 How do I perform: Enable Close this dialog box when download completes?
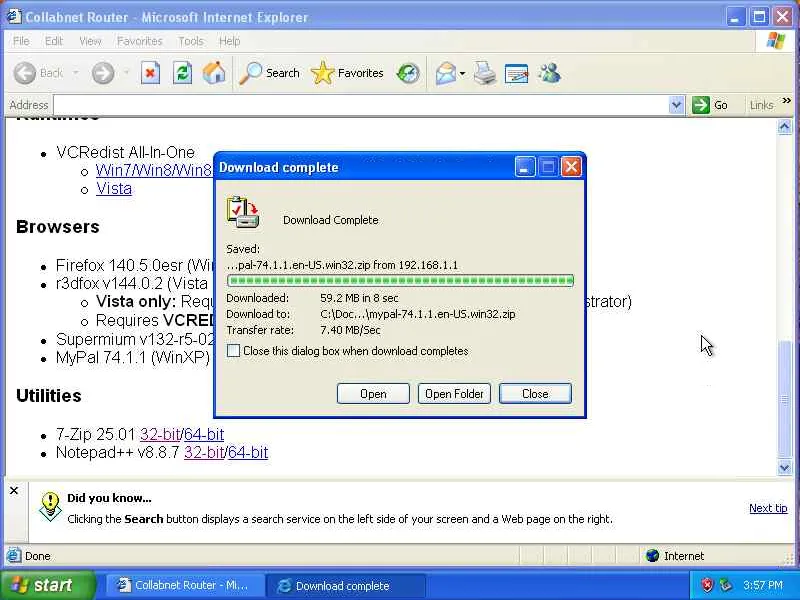233,351
